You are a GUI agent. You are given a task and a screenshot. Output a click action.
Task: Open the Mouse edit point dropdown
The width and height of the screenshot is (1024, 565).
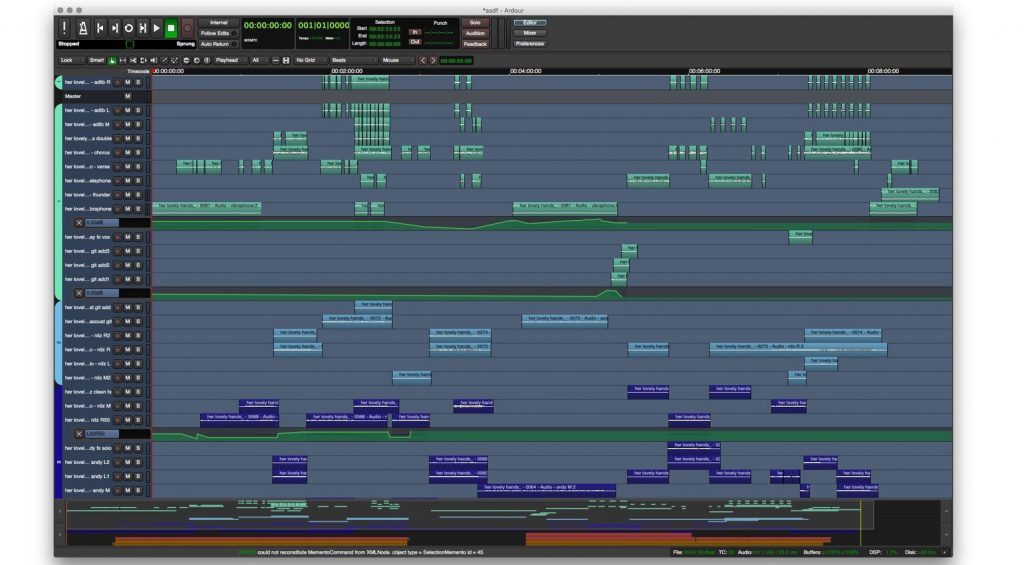click(397, 61)
